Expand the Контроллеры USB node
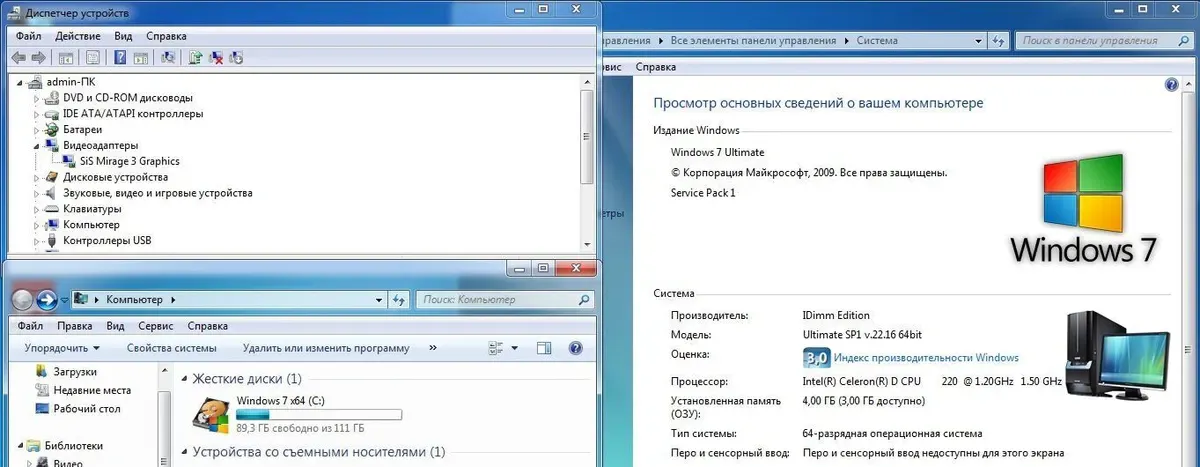The width and height of the screenshot is (1200, 467). [38, 241]
